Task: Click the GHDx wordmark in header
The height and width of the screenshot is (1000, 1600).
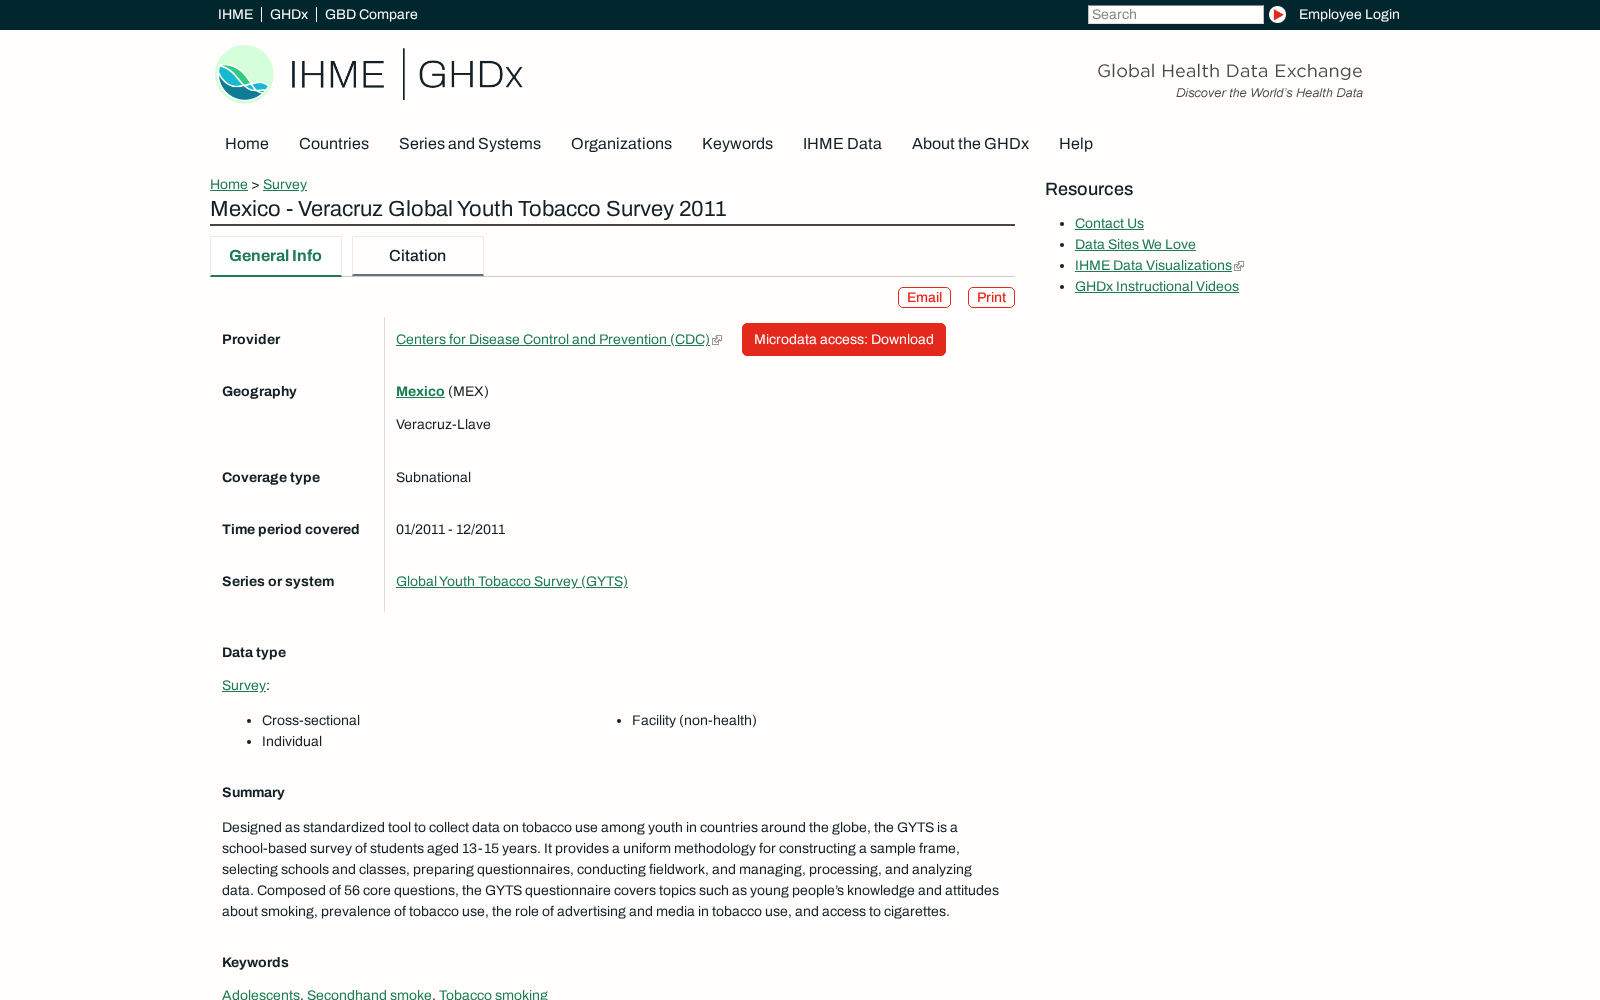Action: tap(470, 75)
